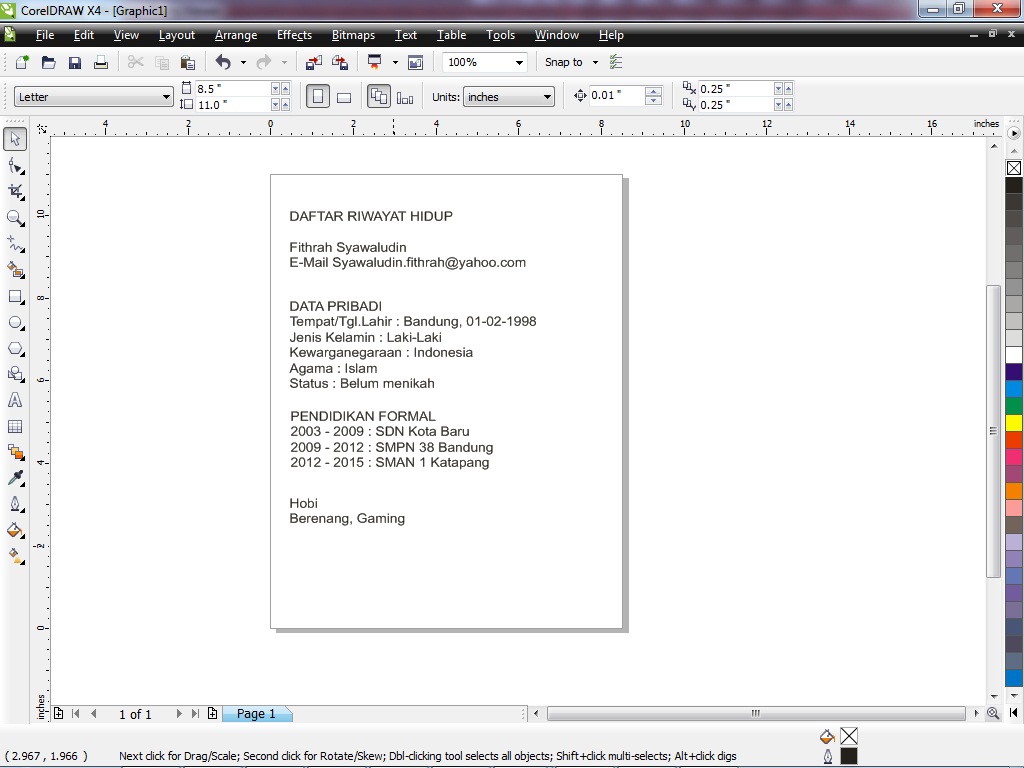1024x768 pixels.
Task: Click the navigator zoom button
Action: click(x=993, y=714)
